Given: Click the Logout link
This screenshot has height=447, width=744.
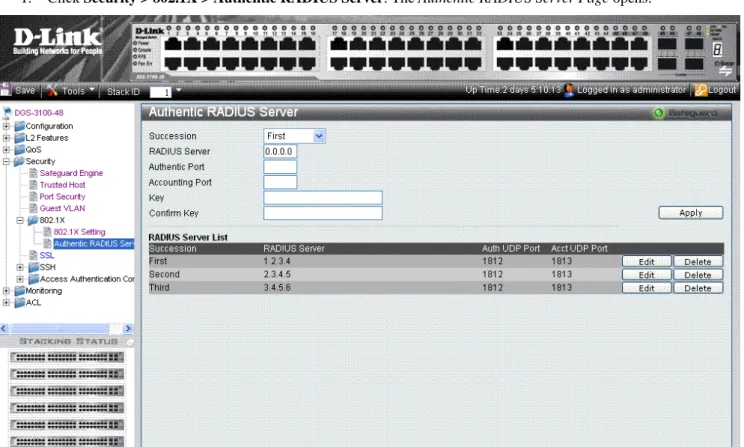Looking at the screenshot, I should click(722, 90).
